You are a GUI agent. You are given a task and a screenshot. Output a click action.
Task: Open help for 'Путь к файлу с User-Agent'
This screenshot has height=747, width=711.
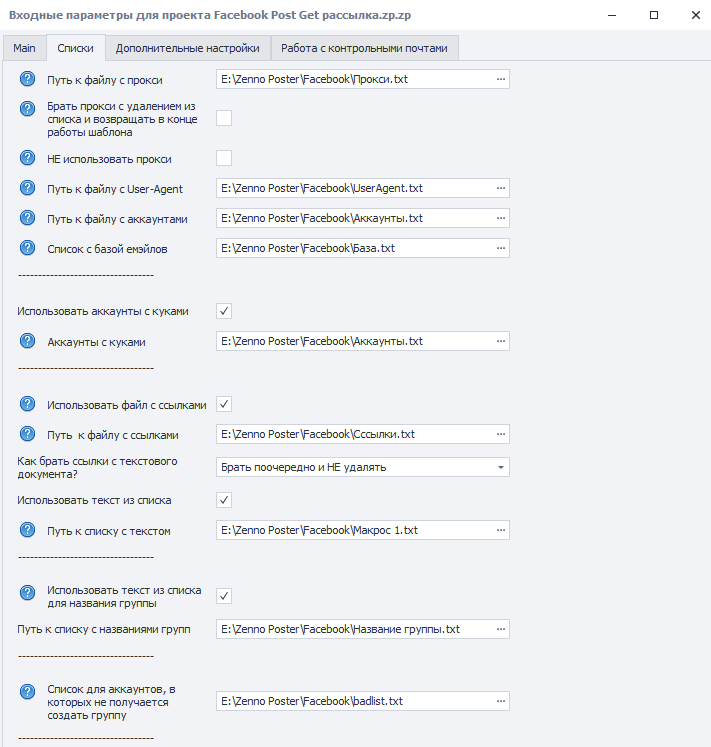click(27, 188)
